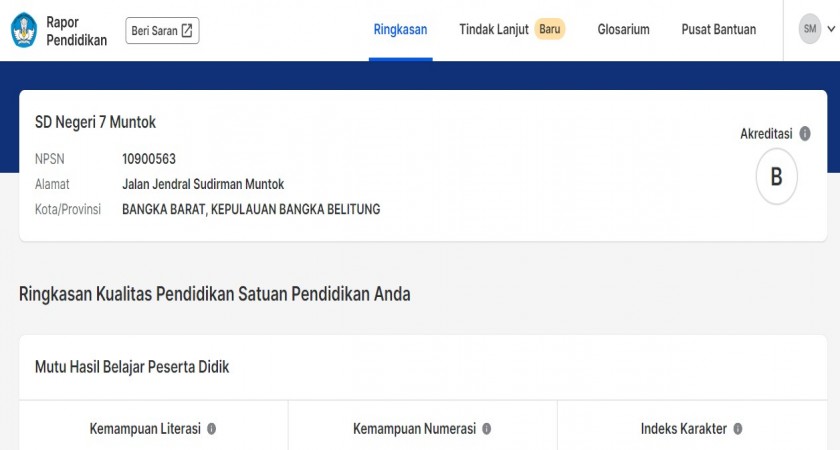The height and width of the screenshot is (450, 840).
Task: Go to the Glosarium page
Action: pos(623,30)
